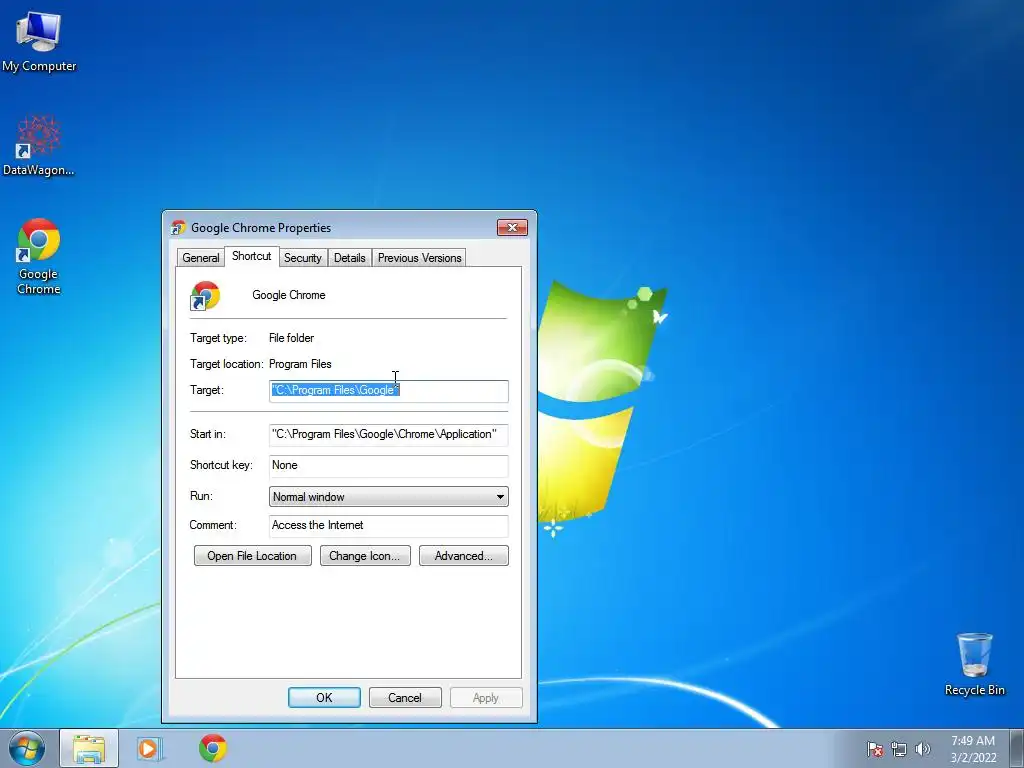The width and height of the screenshot is (1024, 768).
Task: Open the network status tray icon
Action: pos(899,749)
